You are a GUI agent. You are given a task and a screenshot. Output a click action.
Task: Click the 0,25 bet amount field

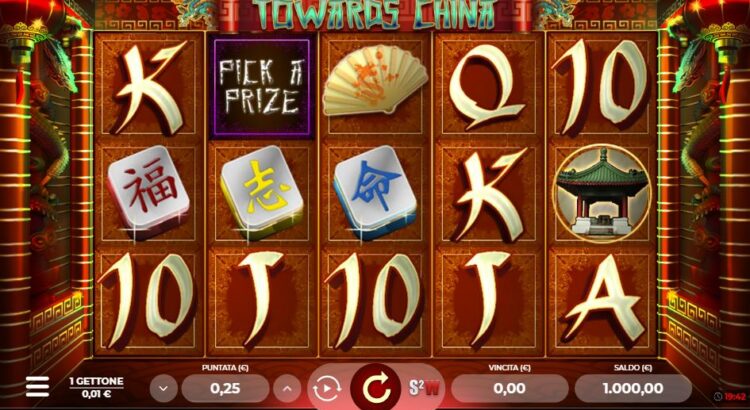pyautogui.click(x=225, y=388)
